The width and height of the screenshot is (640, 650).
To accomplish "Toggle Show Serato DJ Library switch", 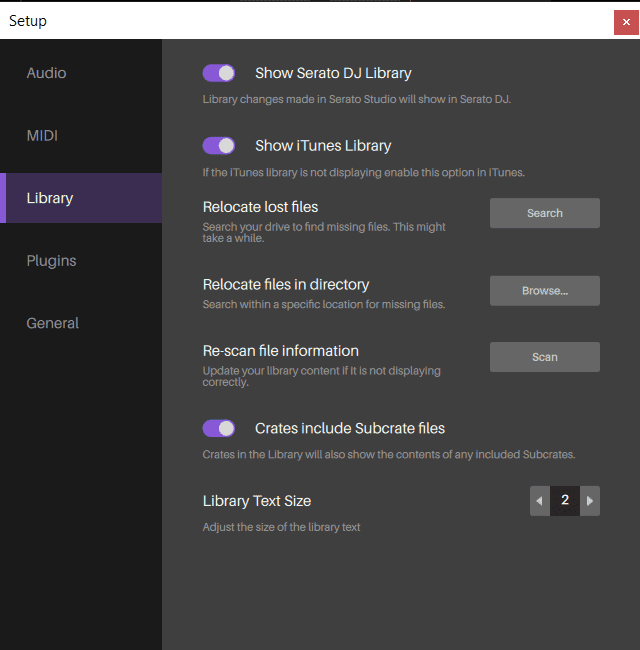I will tap(218, 73).
